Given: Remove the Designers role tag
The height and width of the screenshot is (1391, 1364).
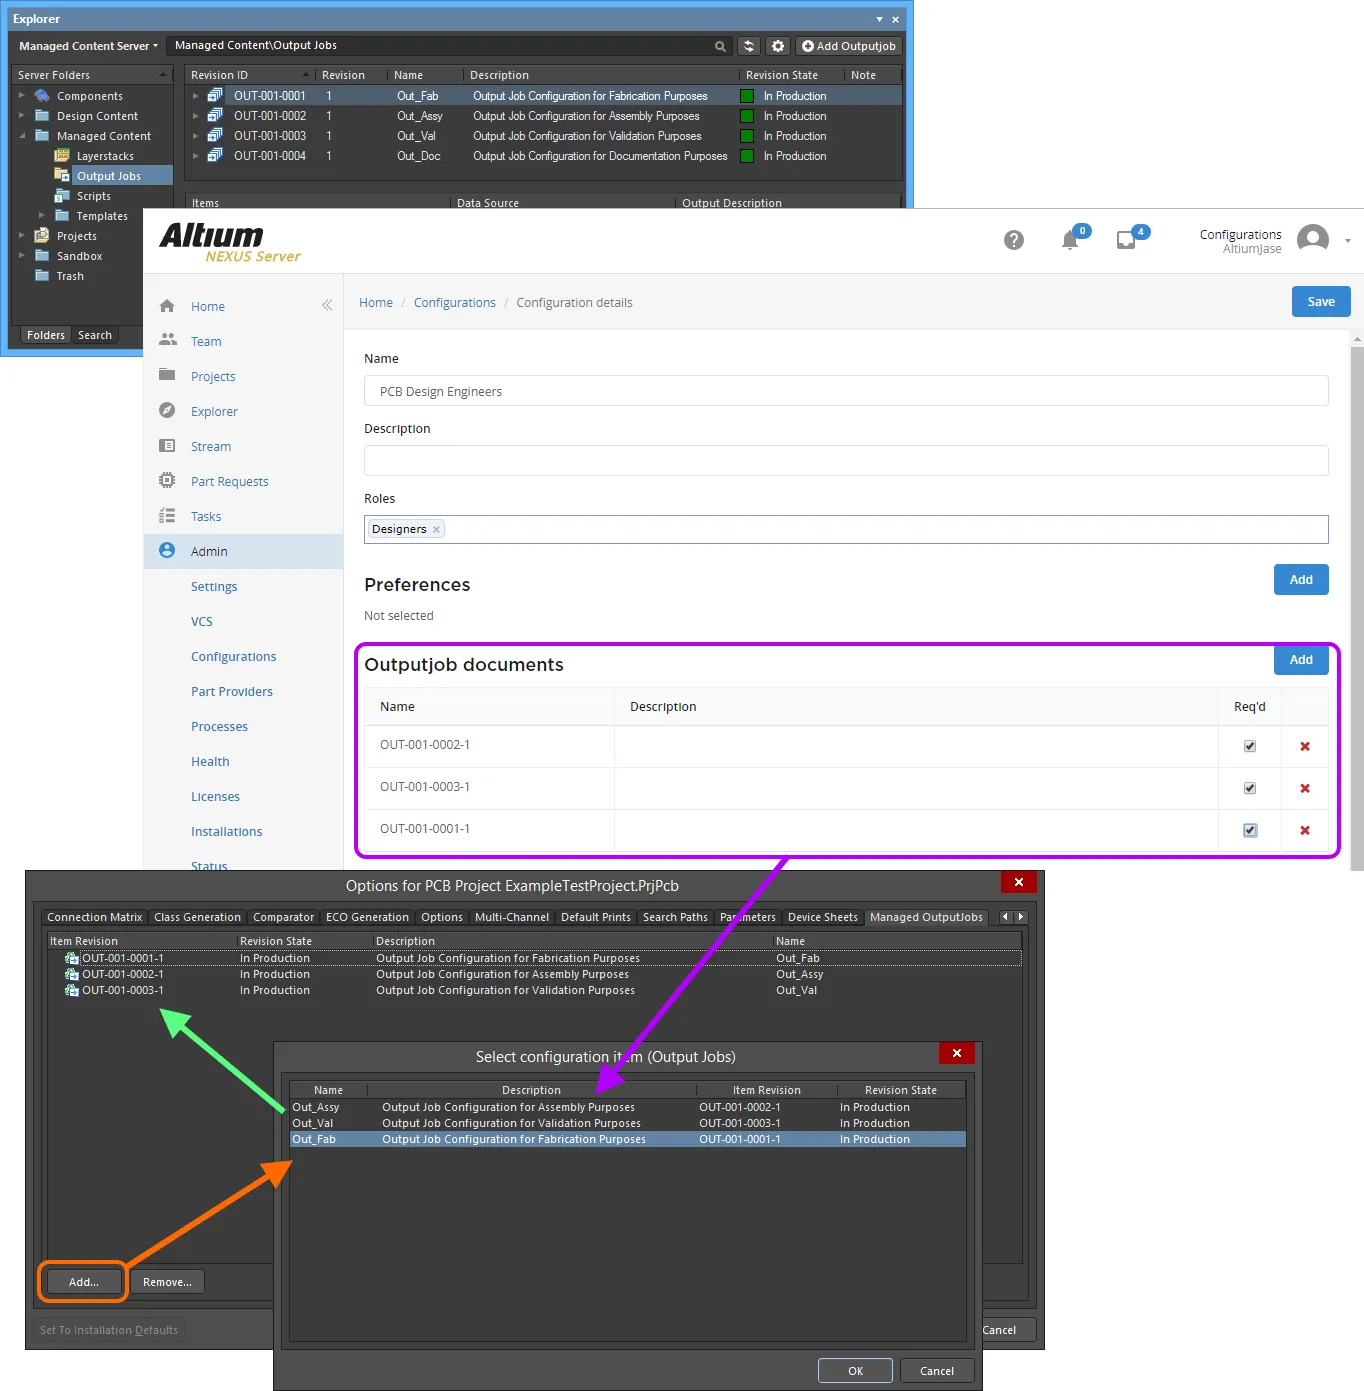Looking at the screenshot, I should click(436, 530).
